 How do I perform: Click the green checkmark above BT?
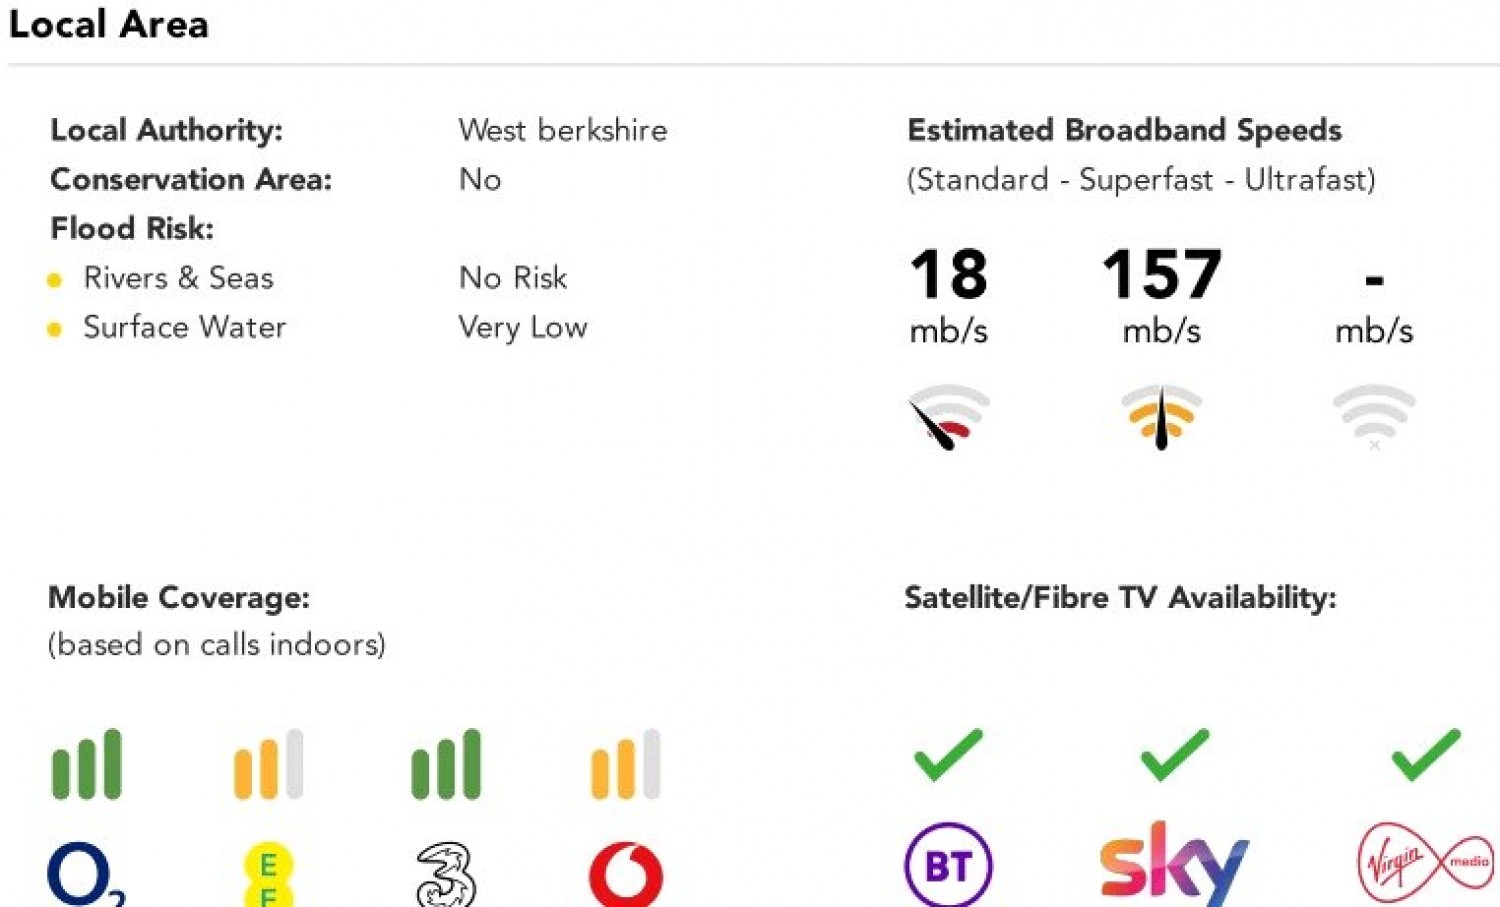948,755
